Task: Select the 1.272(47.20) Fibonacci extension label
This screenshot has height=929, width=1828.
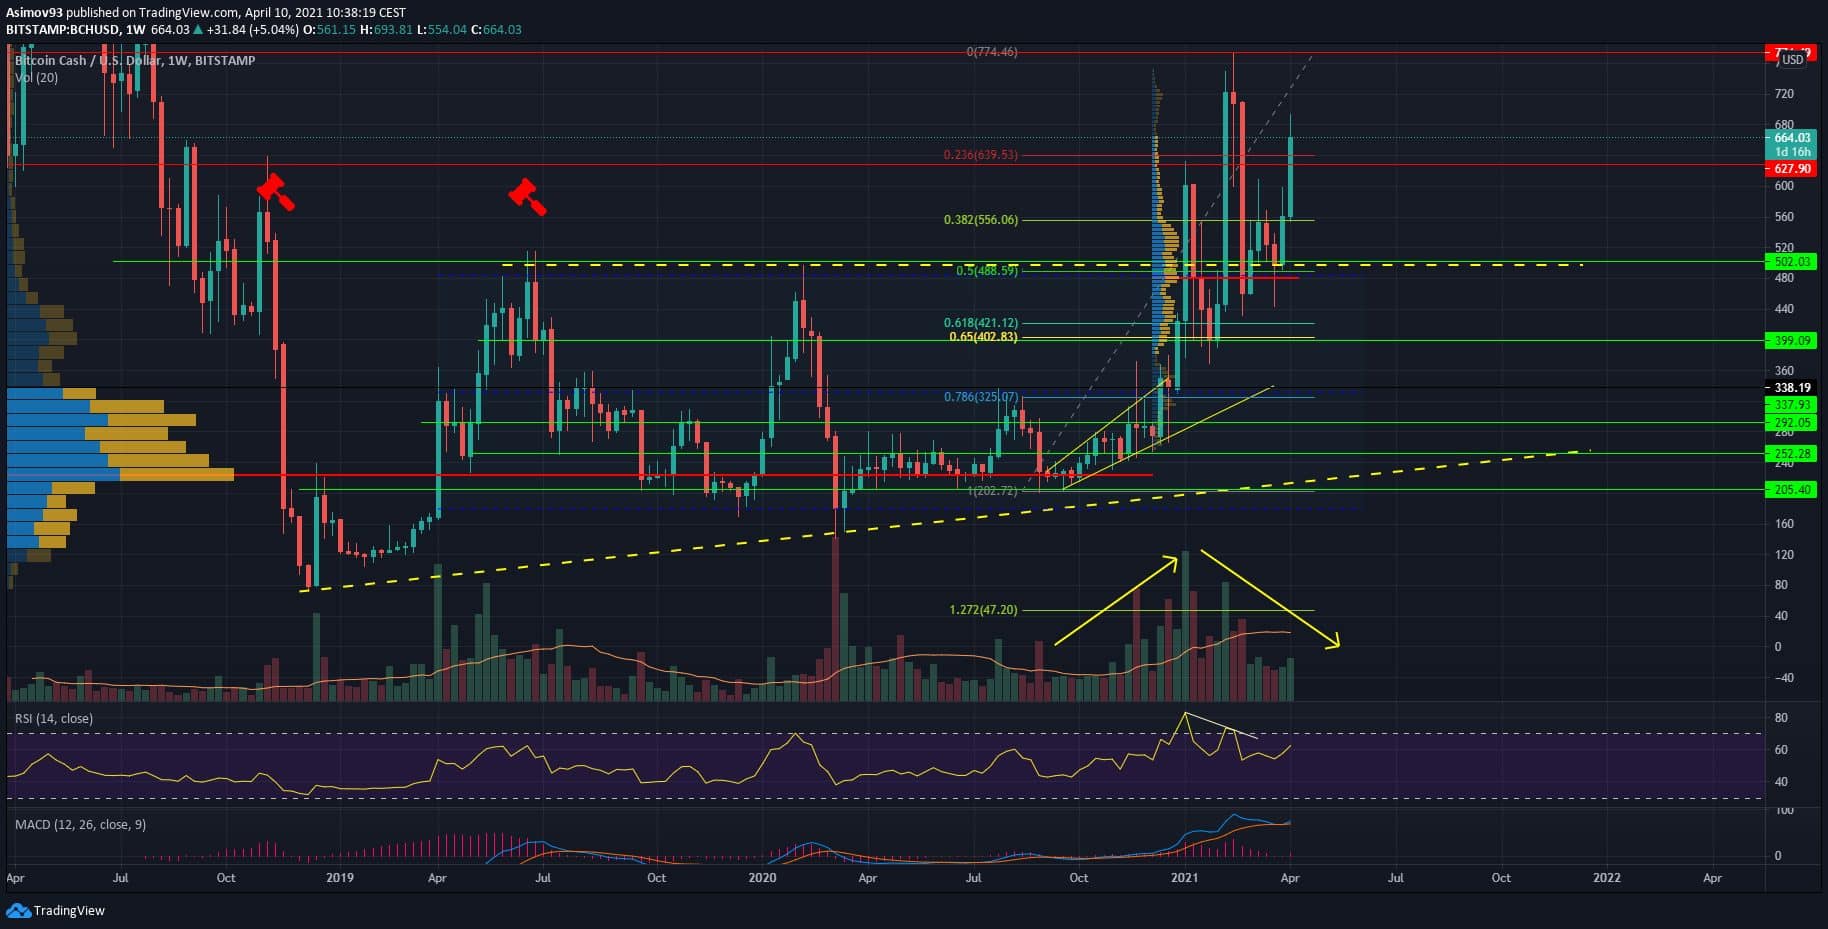Action: tap(984, 610)
